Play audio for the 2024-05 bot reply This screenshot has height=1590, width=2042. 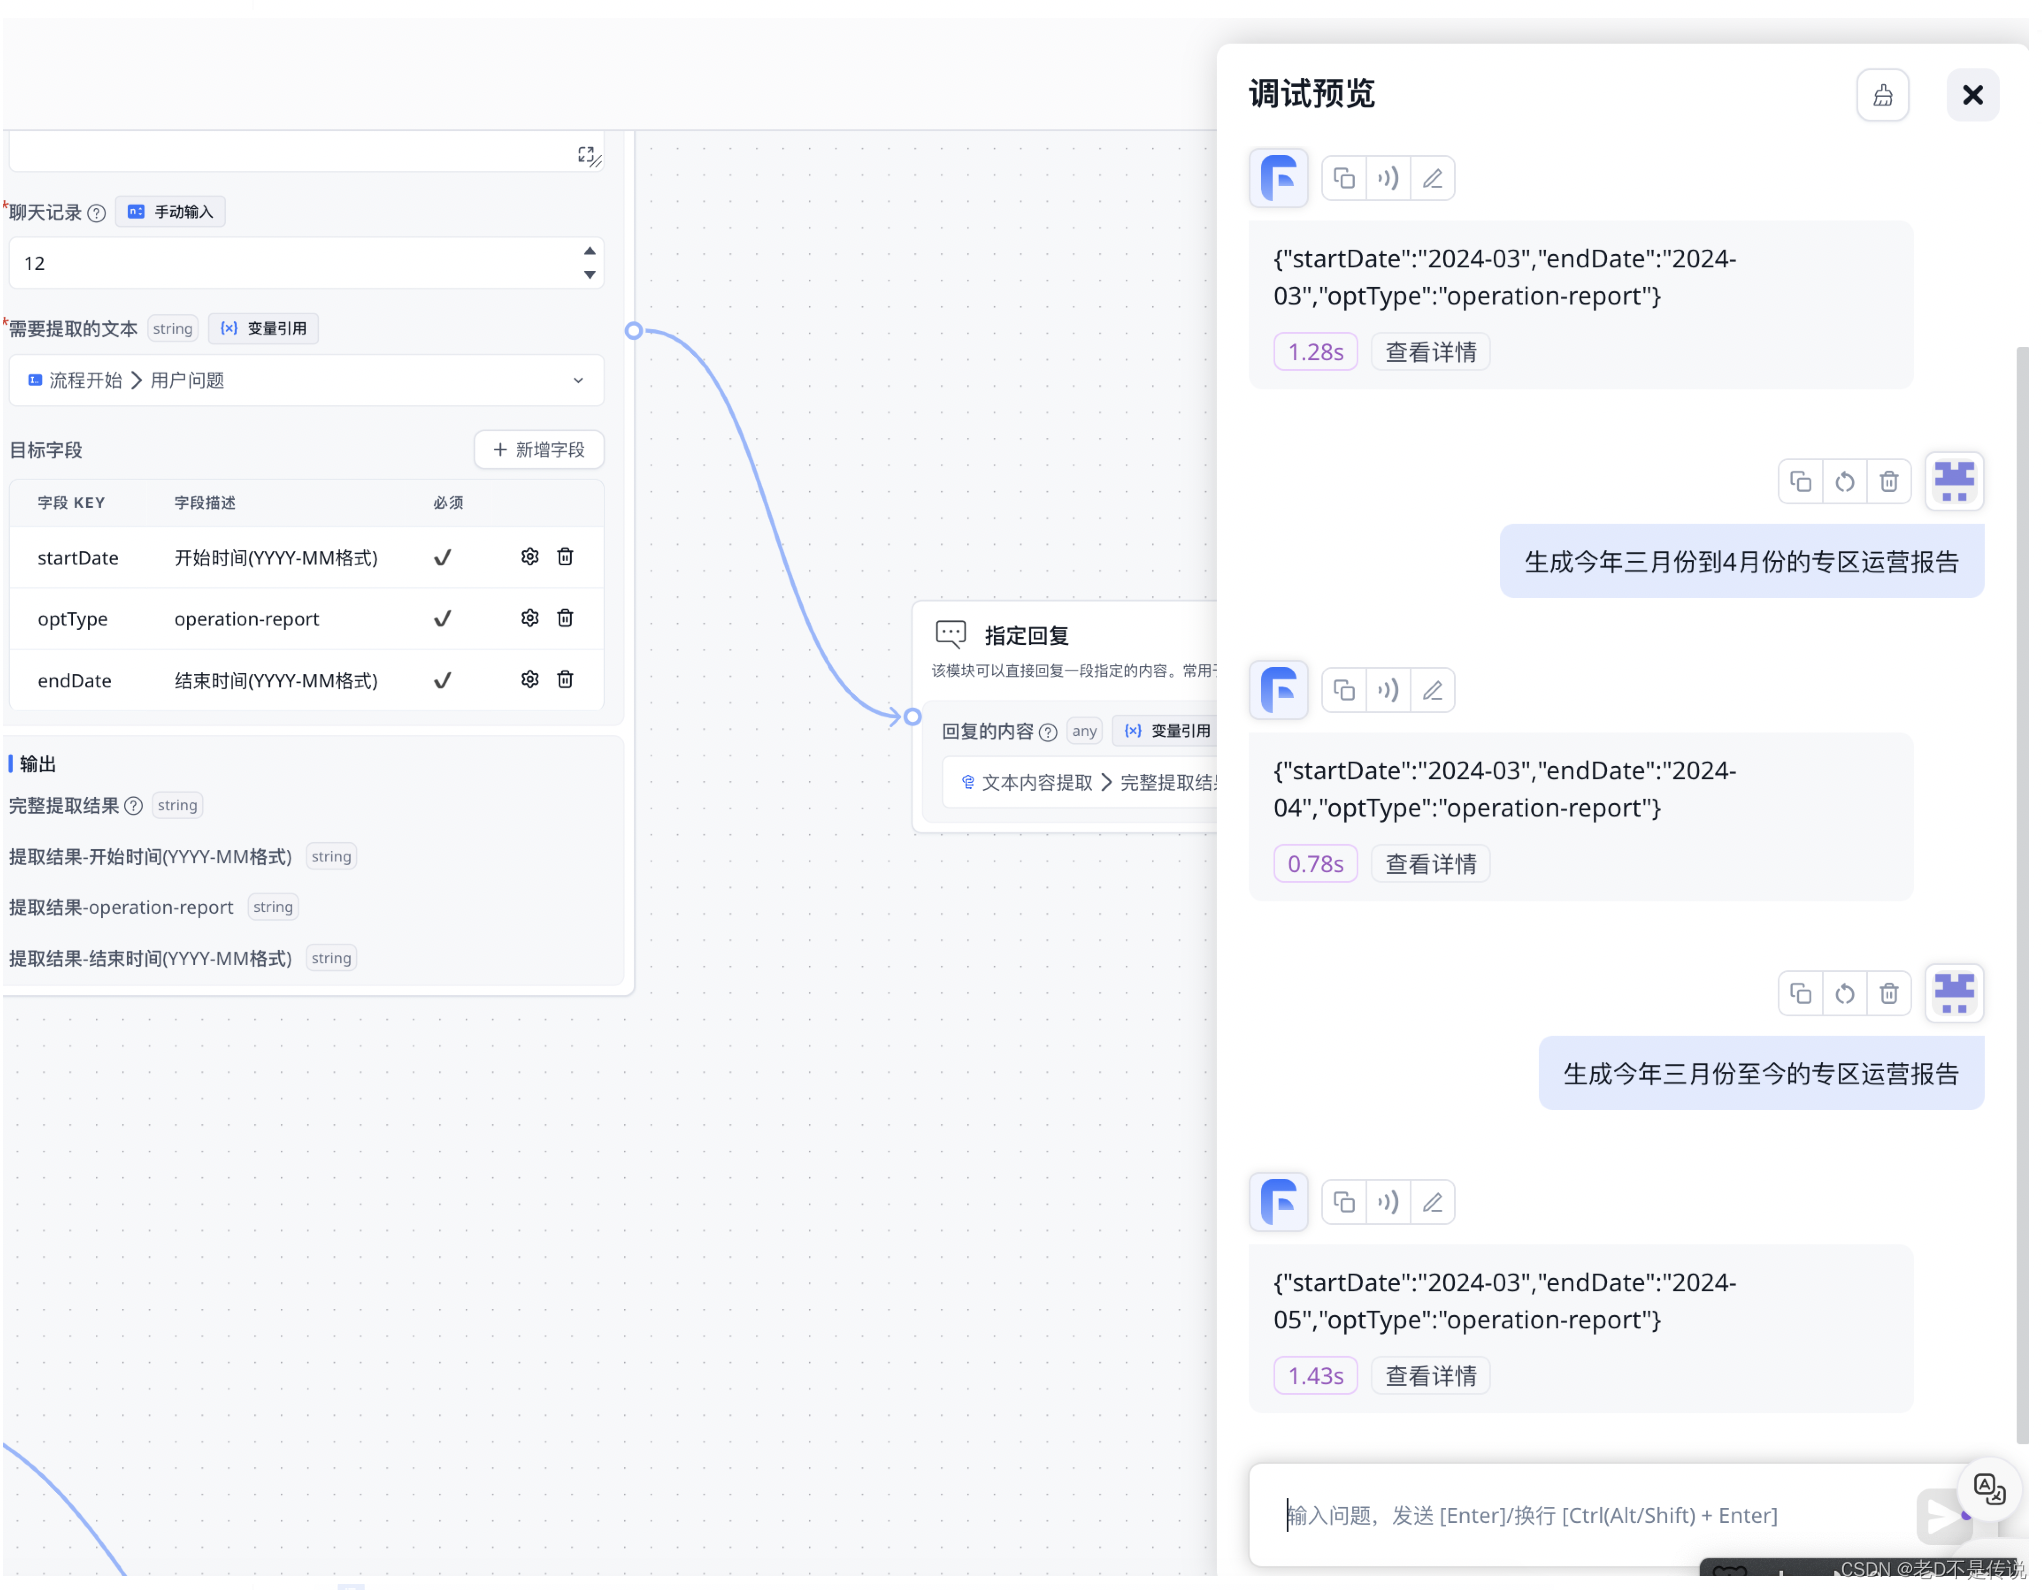tap(1388, 1202)
